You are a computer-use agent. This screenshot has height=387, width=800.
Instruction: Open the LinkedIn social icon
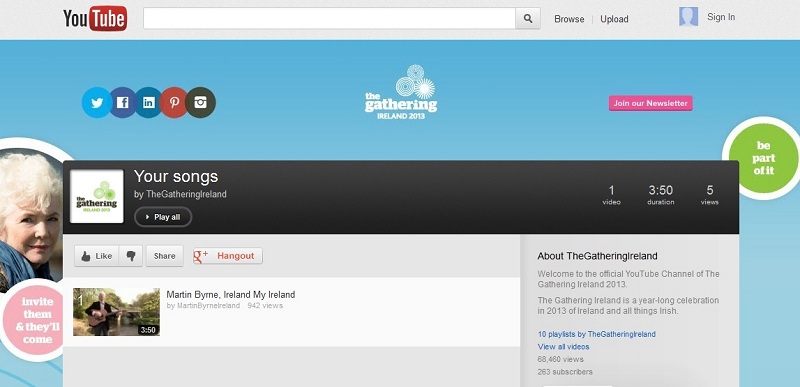pos(148,102)
